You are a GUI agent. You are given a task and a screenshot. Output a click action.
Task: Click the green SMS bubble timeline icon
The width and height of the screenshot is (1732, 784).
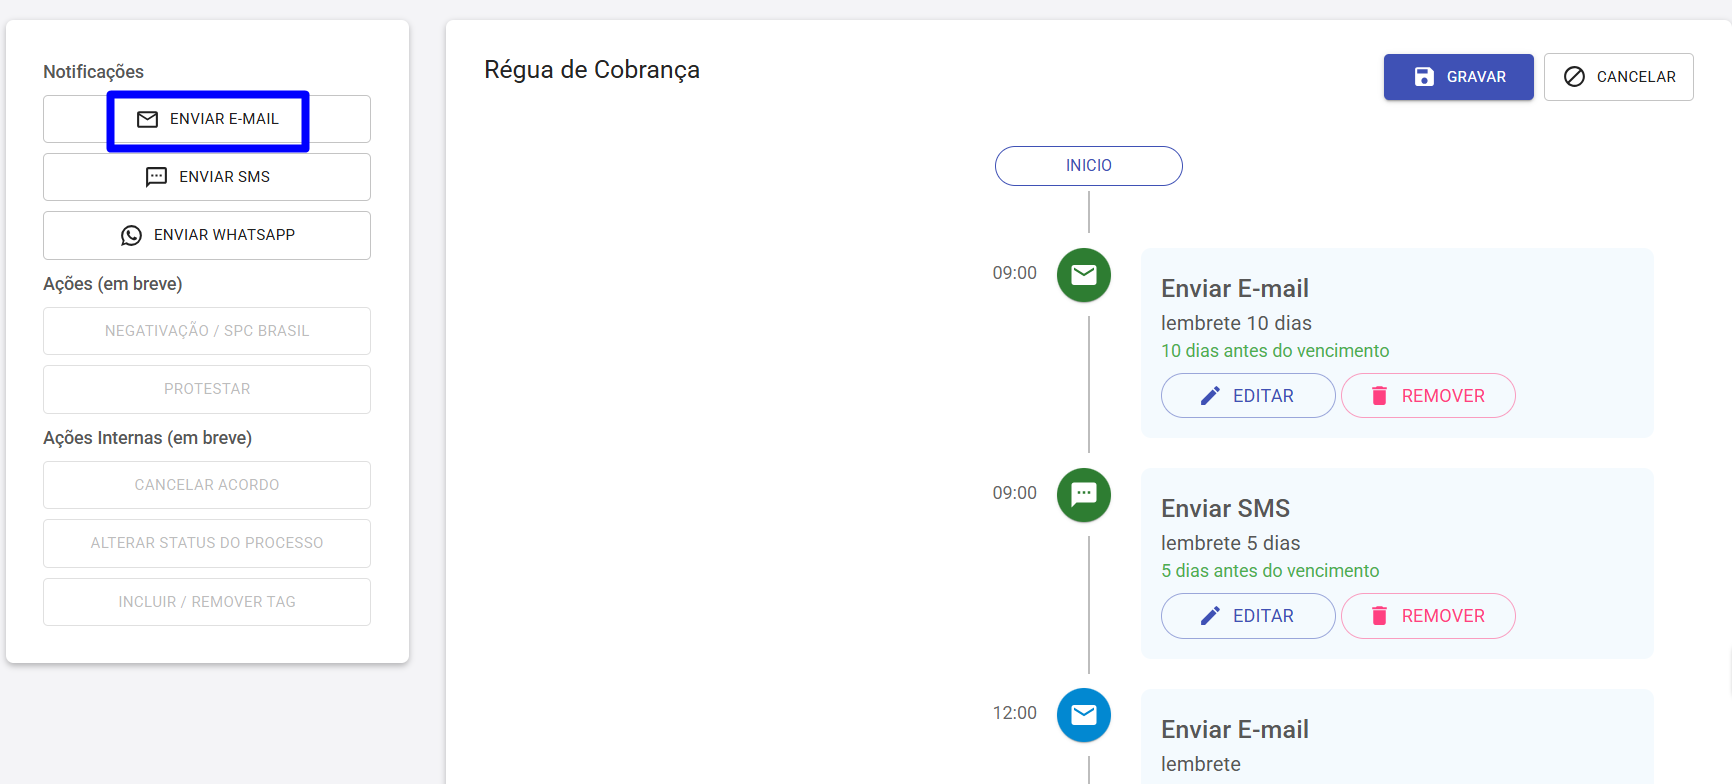[1084, 495]
